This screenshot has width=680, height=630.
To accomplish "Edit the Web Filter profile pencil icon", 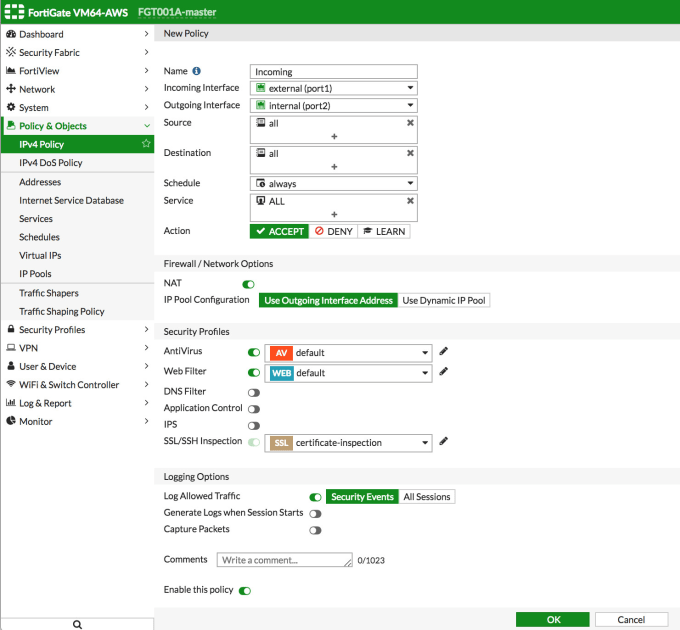I will click(x=443, y=372).
